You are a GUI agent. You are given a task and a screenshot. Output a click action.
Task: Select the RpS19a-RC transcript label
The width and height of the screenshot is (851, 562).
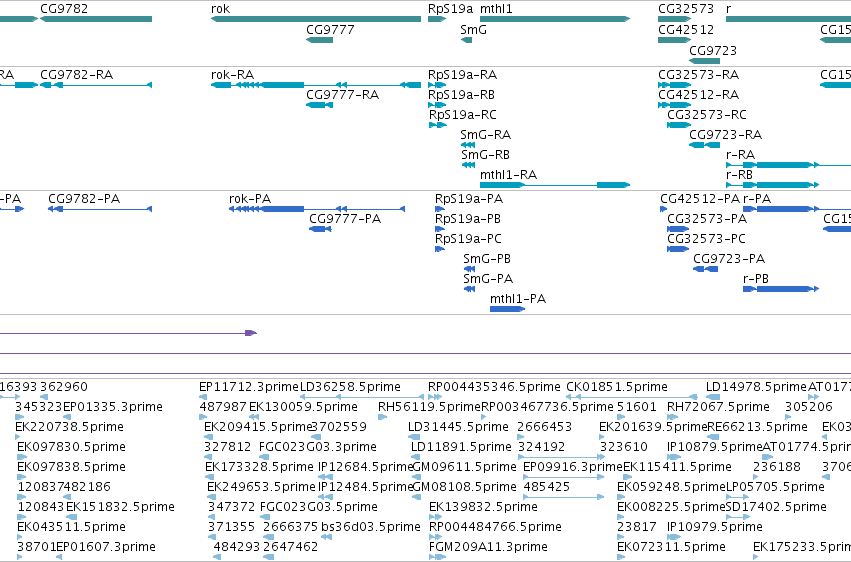[462, 115]
